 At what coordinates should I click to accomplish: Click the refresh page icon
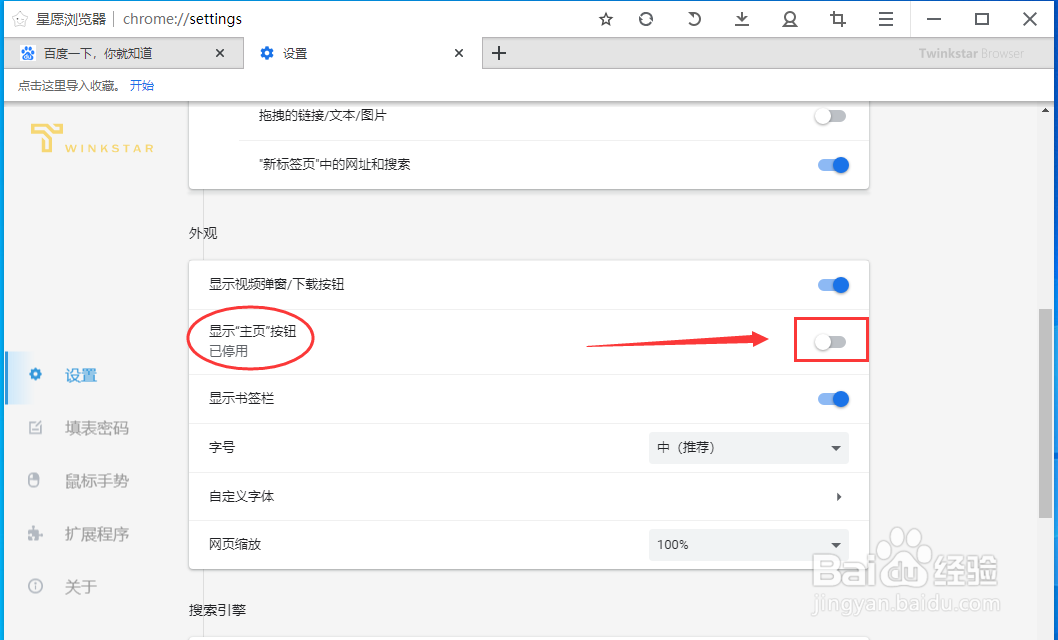click(x=648, y=18)
